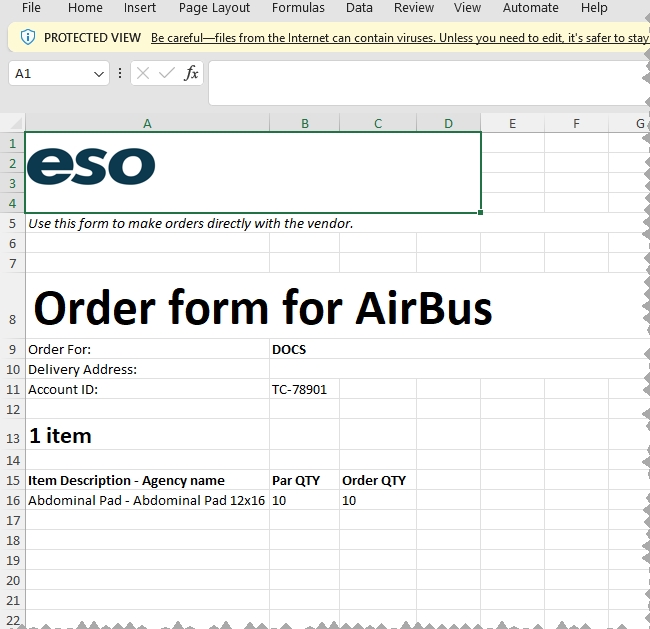
Task: Click the three-dot handle beside the Name Box
Action: pyautogui.click(x=120, y=73)
